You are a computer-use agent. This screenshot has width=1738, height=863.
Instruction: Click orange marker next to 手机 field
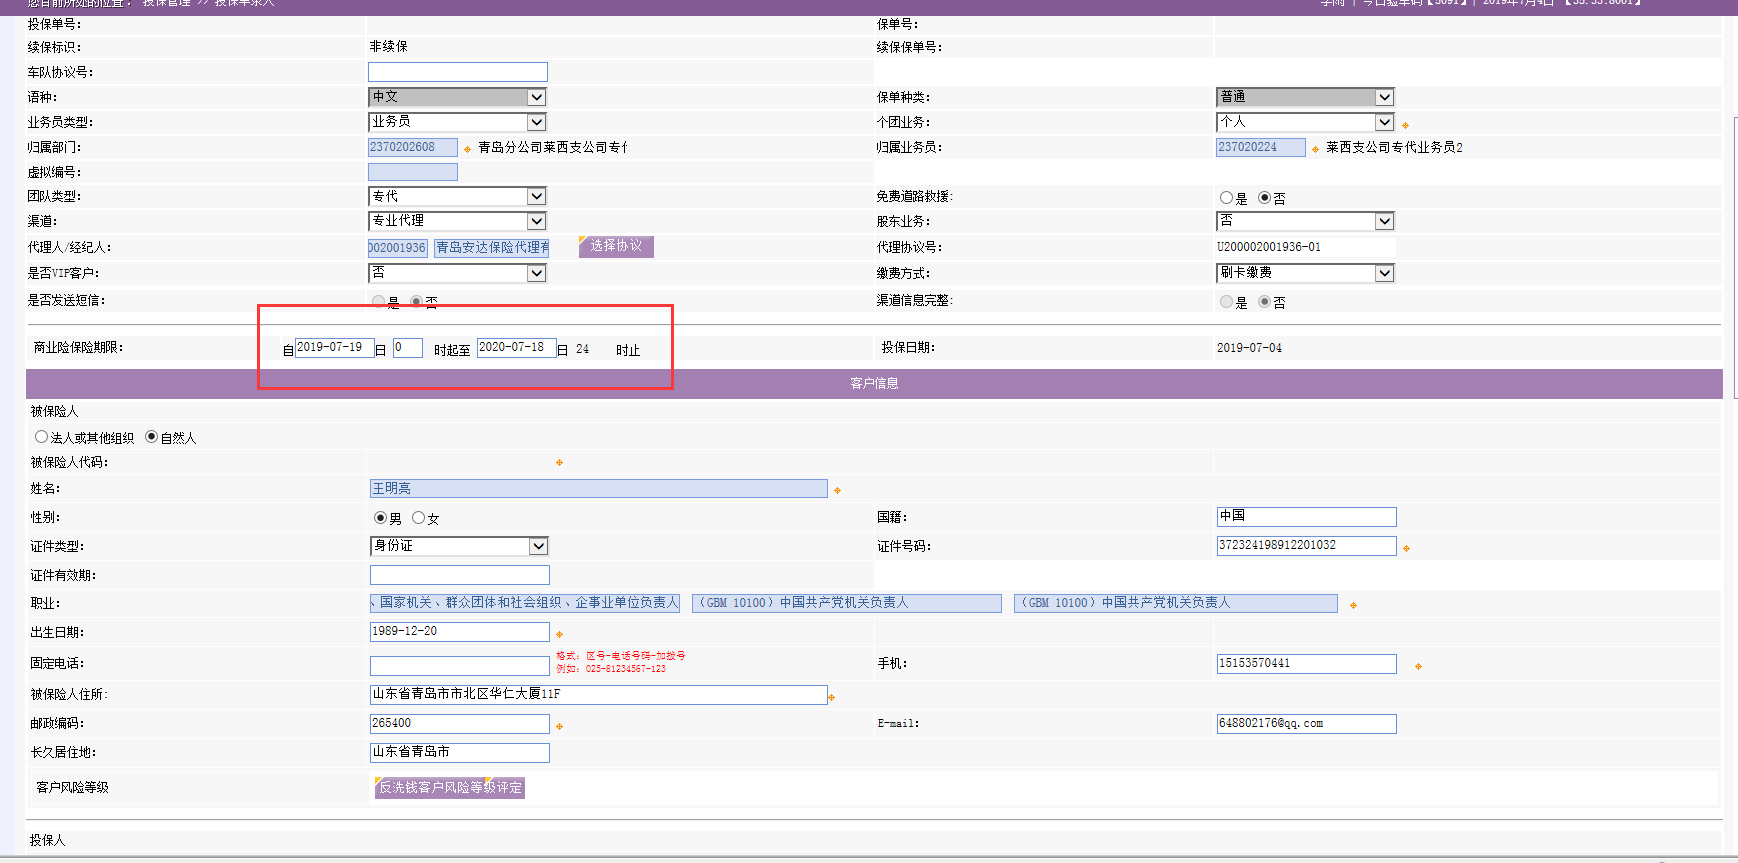[1418, 666]
